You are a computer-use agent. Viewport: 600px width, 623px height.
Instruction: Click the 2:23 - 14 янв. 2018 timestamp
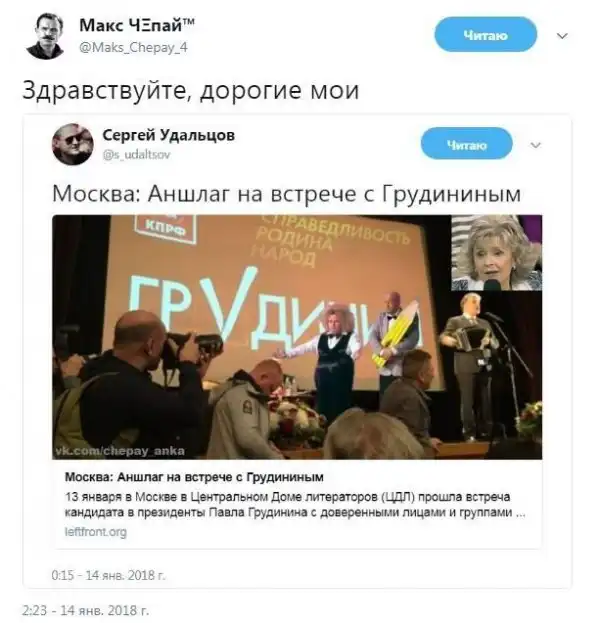(x=85, y=610)
